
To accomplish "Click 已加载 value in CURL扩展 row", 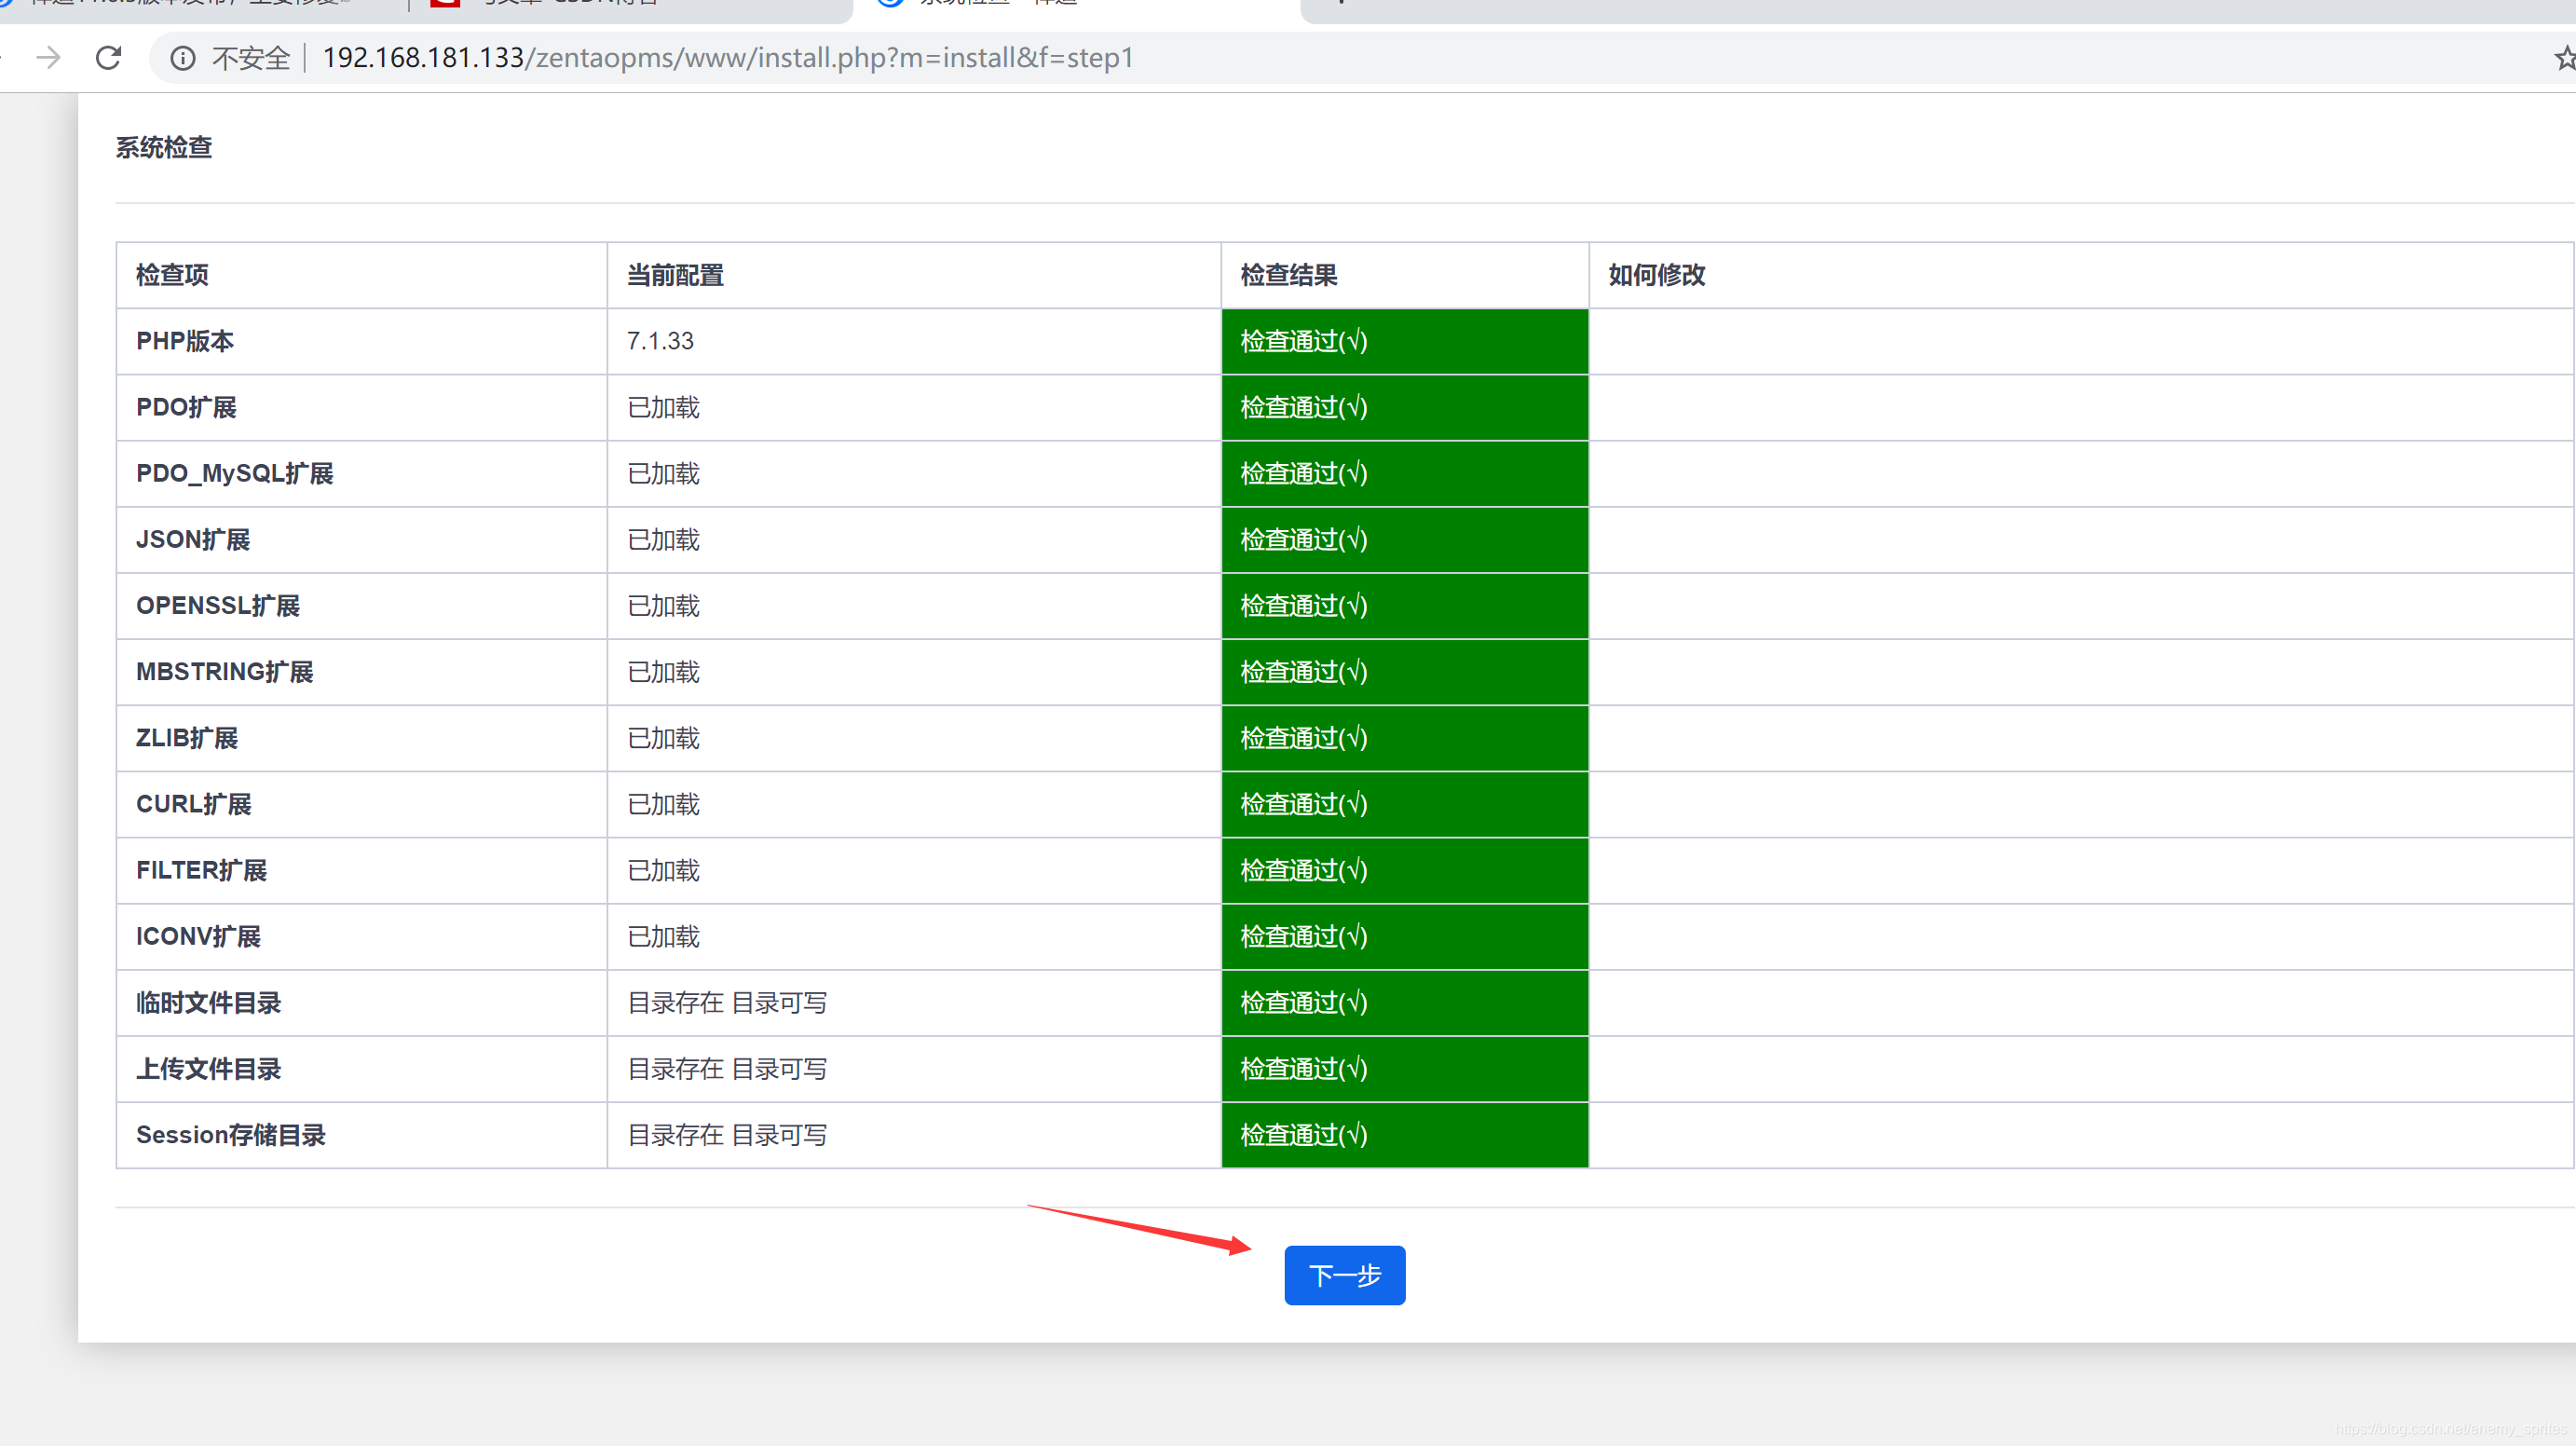I will [663, 804].
